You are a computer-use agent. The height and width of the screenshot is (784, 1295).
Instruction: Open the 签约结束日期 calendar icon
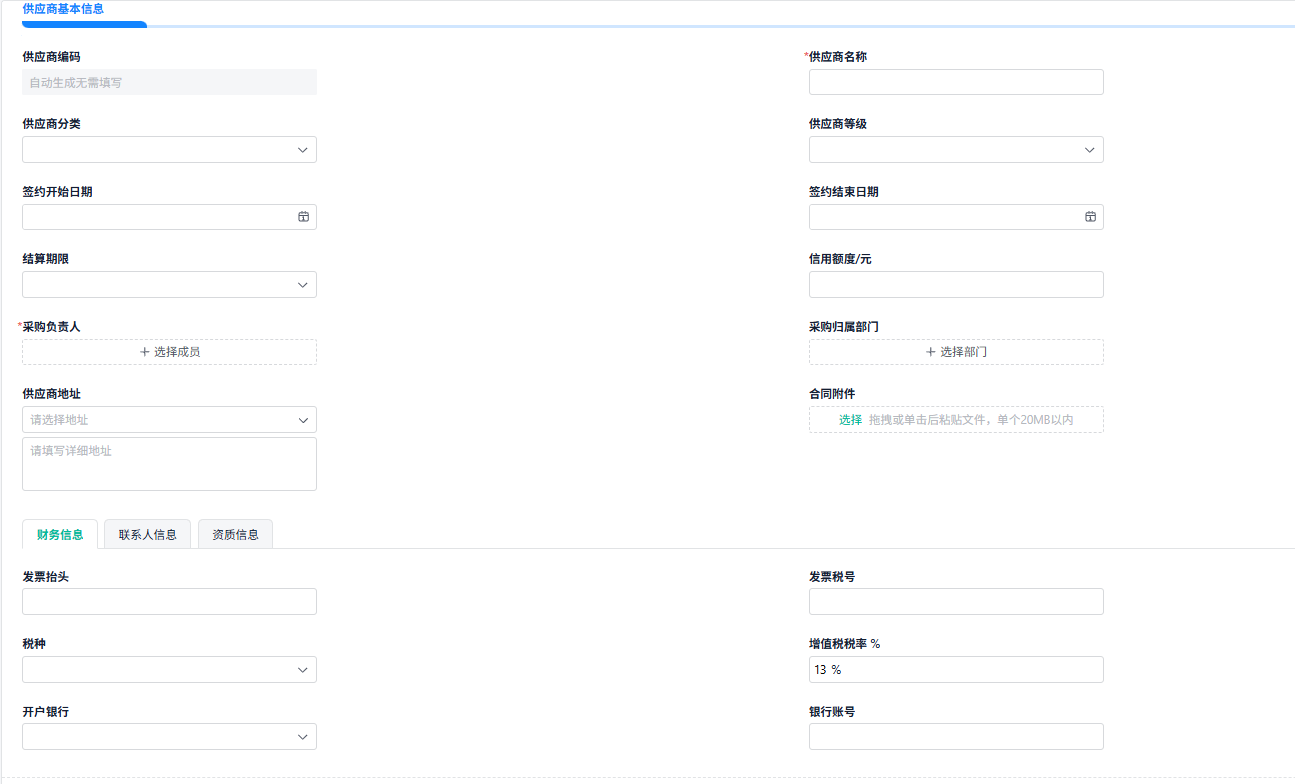[1090, 217]
